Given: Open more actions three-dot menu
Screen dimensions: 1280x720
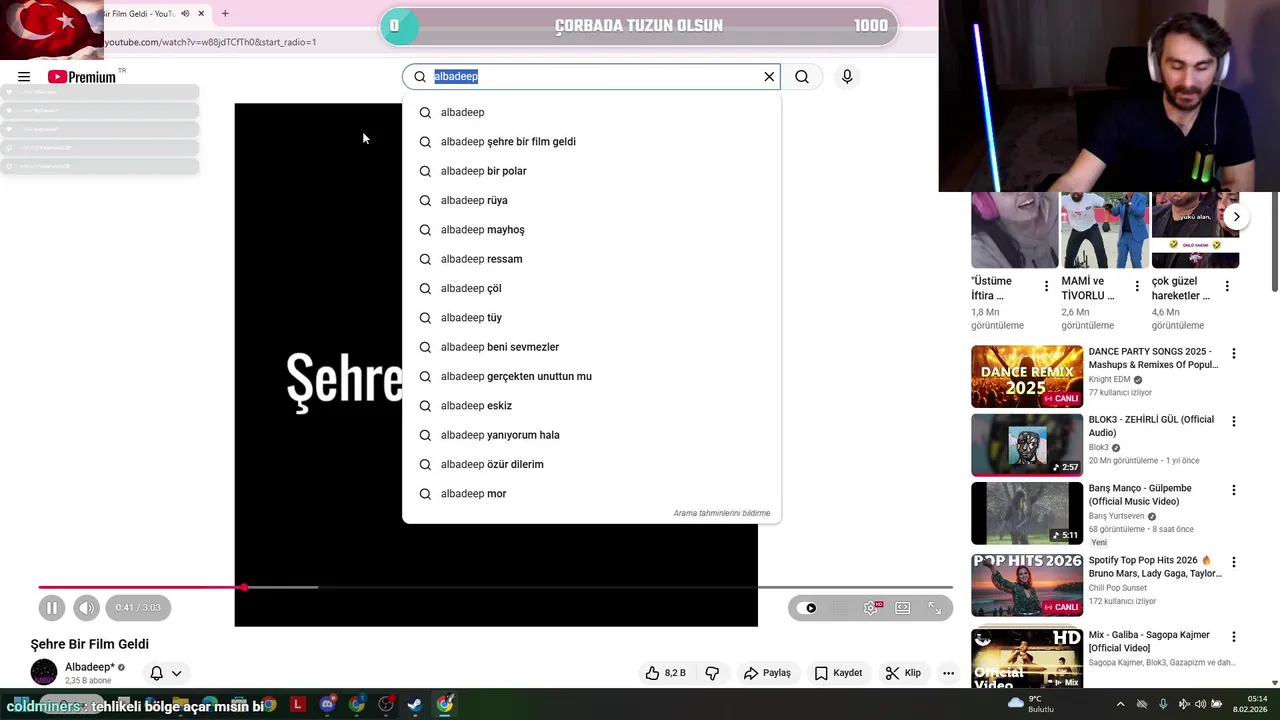Looking at the screenshot, I should [x=948, y=673].
